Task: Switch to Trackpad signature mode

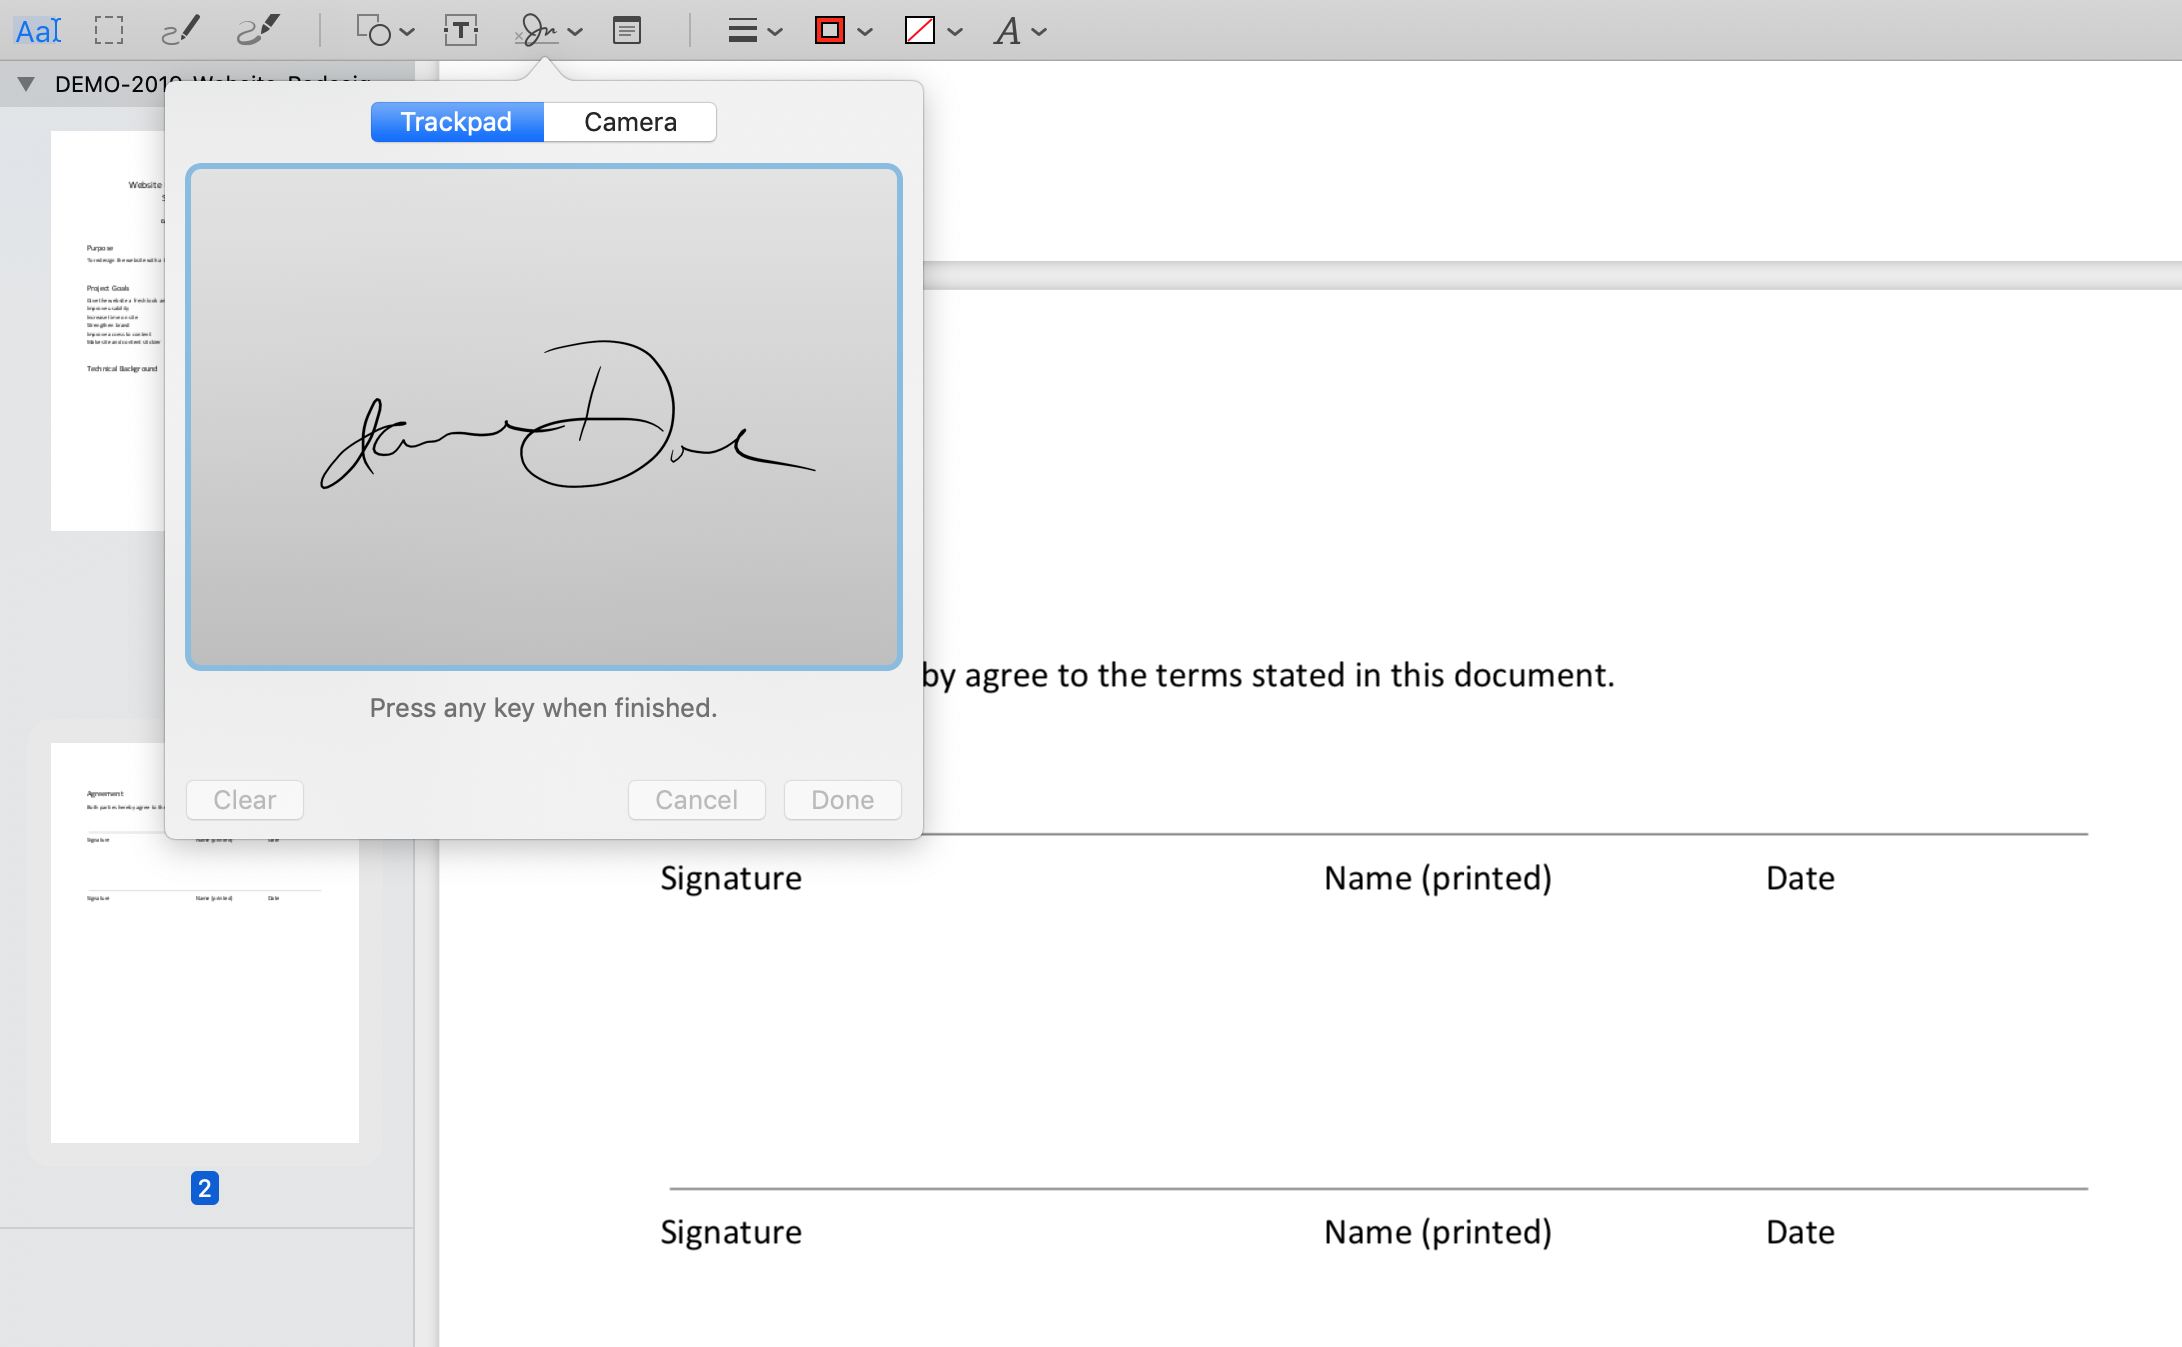Action: (455, 120)
